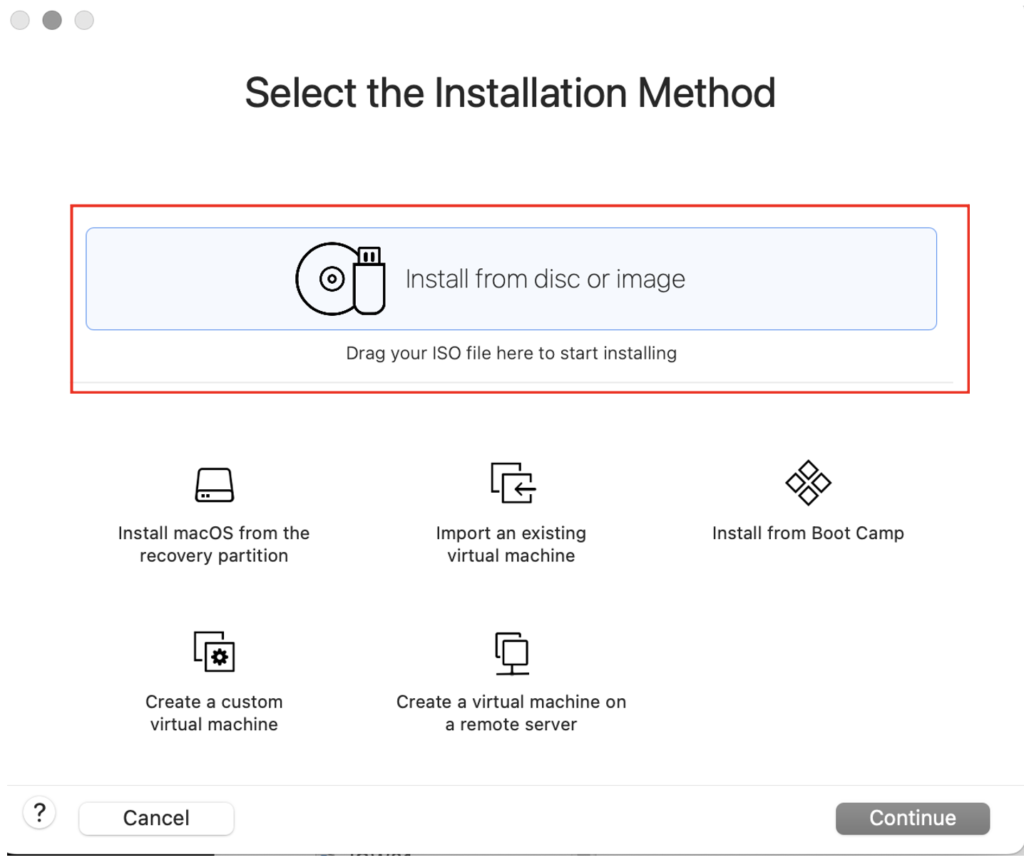1024x860 pixels.
Task: Choose "Create a custom virtual machine" label
Action: coord(214,713)
